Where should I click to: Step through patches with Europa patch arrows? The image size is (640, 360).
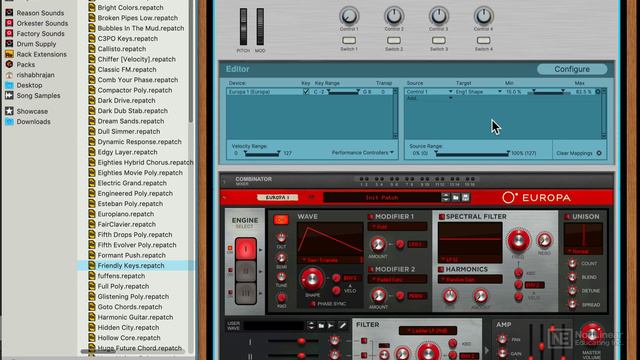click(x=445, y=198)
